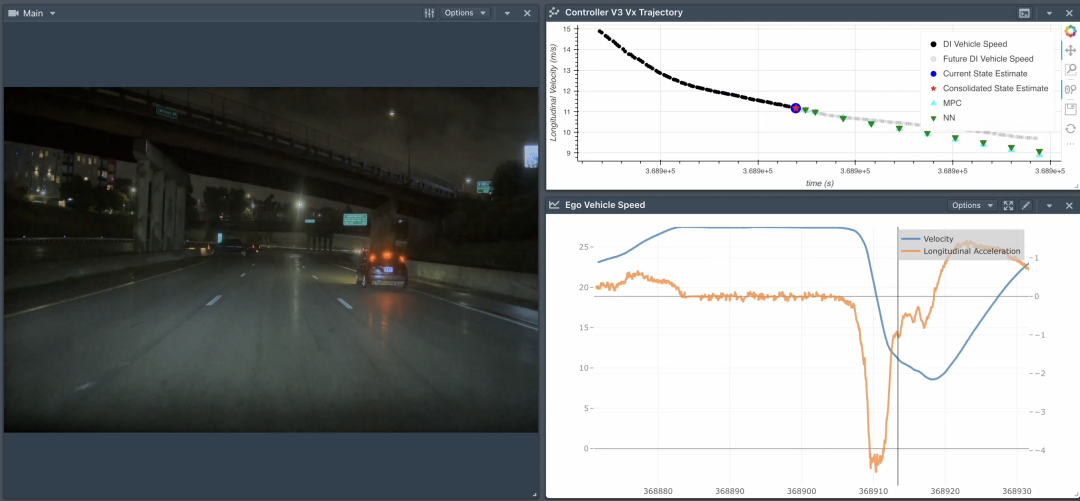
Task: Open Options dropdown in Ego Vehicle Speed panel
Action: click(x=972, y=205)
